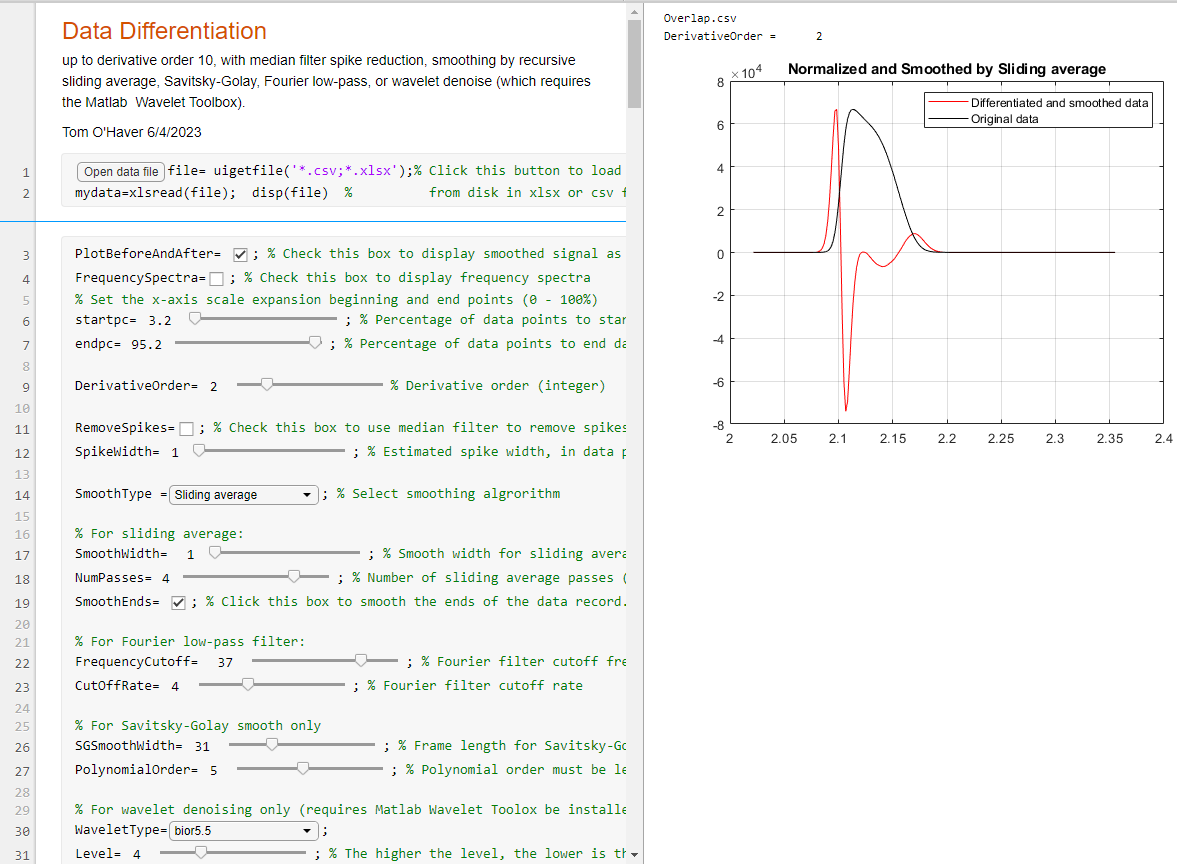Open the WaveletType bior5.5 dropdown
The image size is (1177, 864).
tap(243, 831)
